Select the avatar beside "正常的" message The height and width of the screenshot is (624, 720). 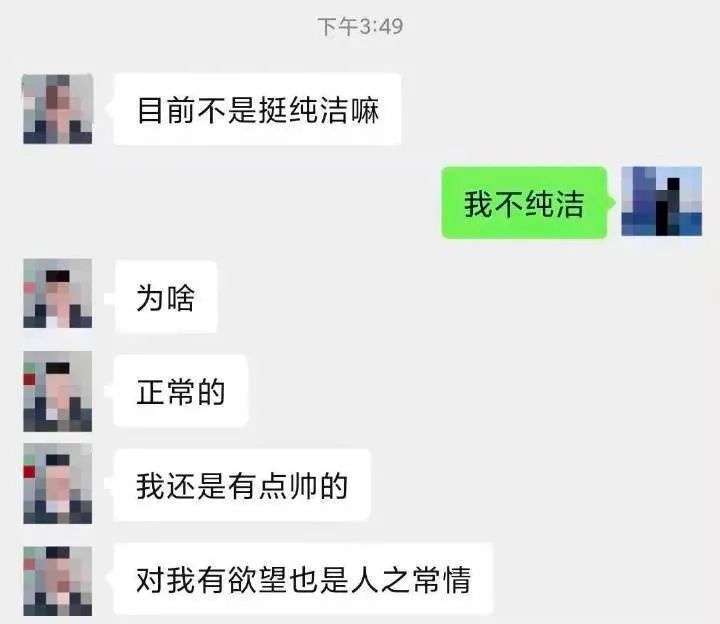coord(58,392)
